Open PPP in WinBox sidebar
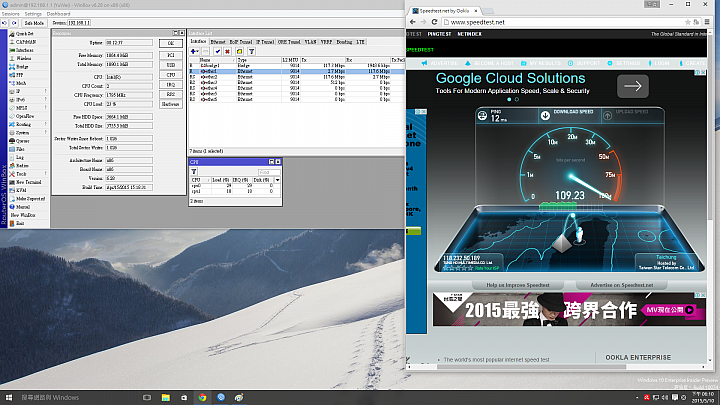Viewport: 720px width, 405px height. point(20,75)
